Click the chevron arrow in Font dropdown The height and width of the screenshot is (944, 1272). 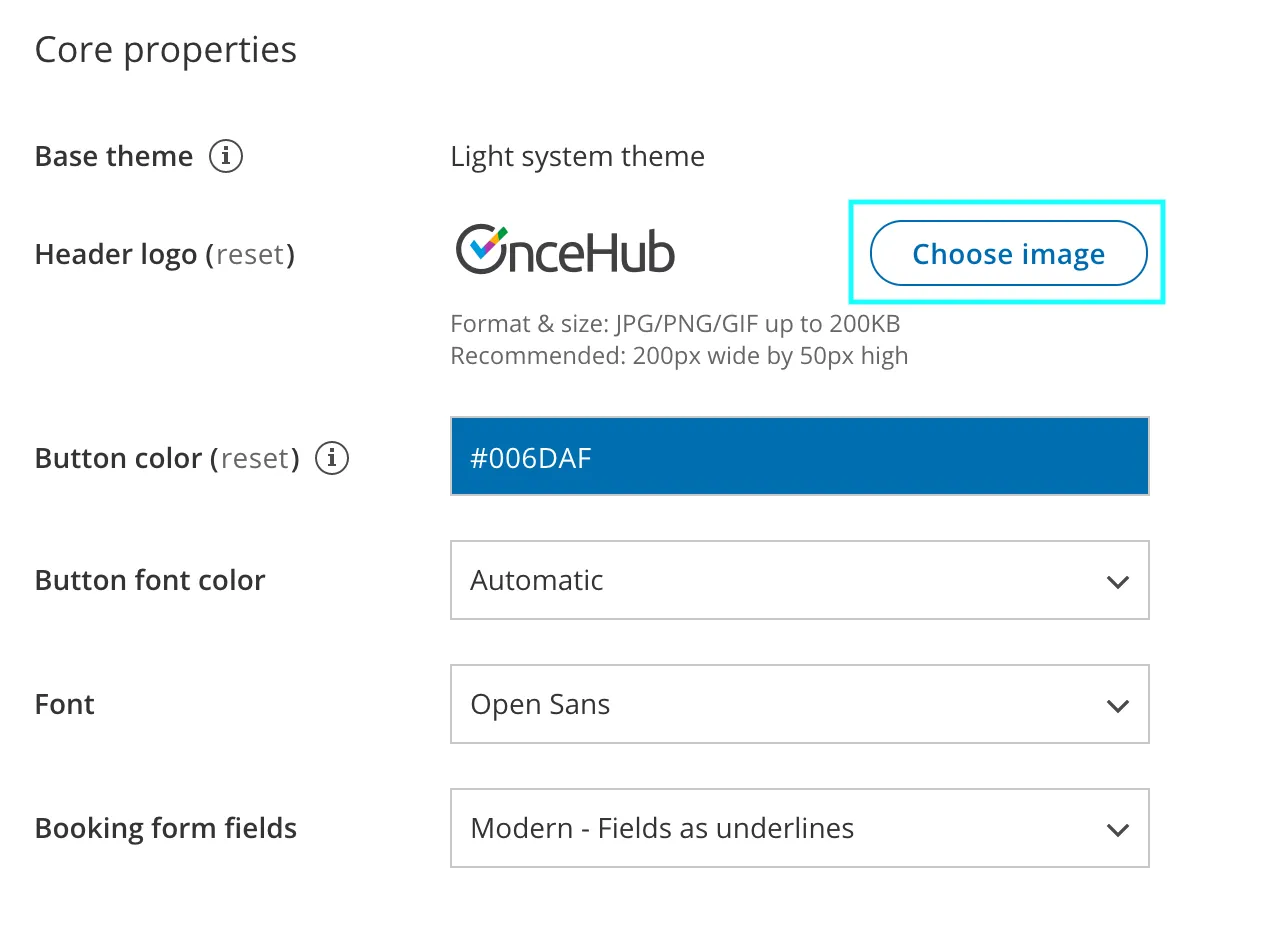point(1118,706)
